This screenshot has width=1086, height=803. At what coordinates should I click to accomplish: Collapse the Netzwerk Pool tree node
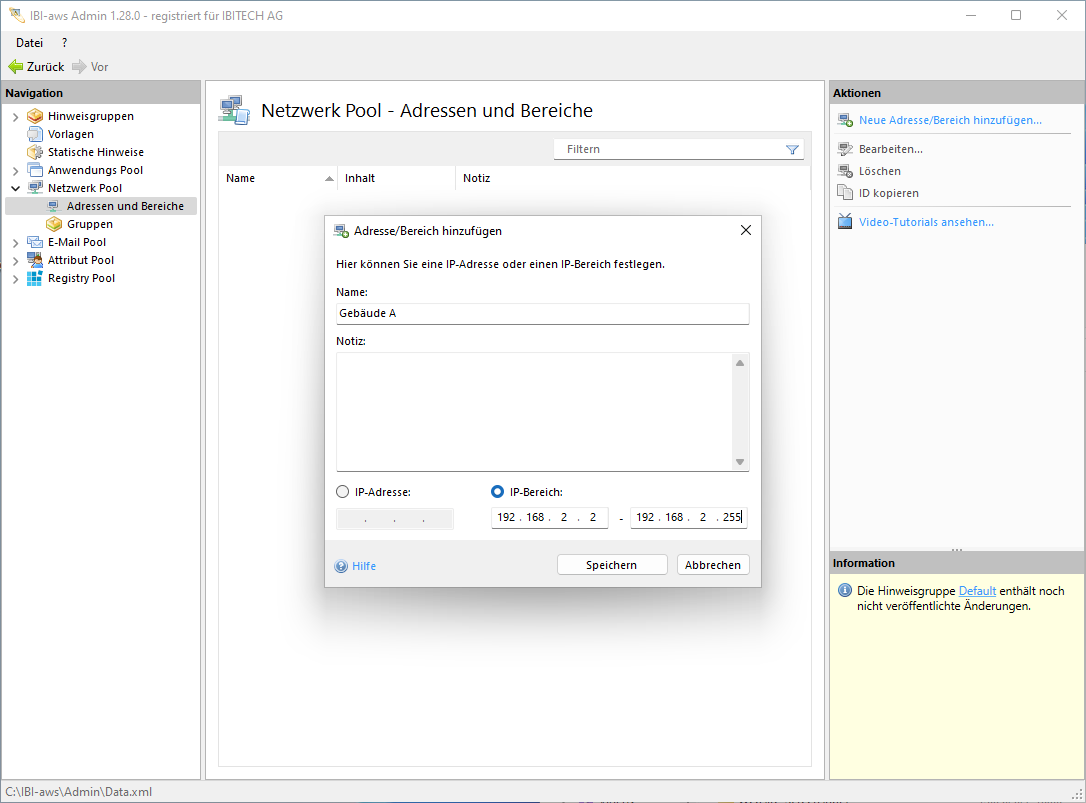15,188
